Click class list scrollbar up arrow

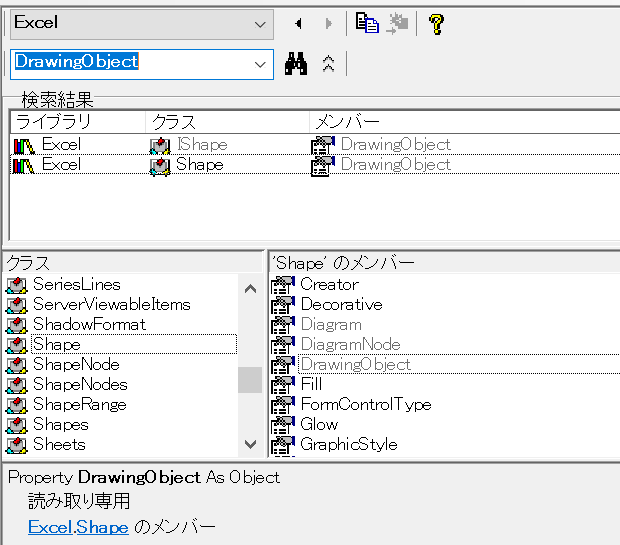(x=250, y=289)
